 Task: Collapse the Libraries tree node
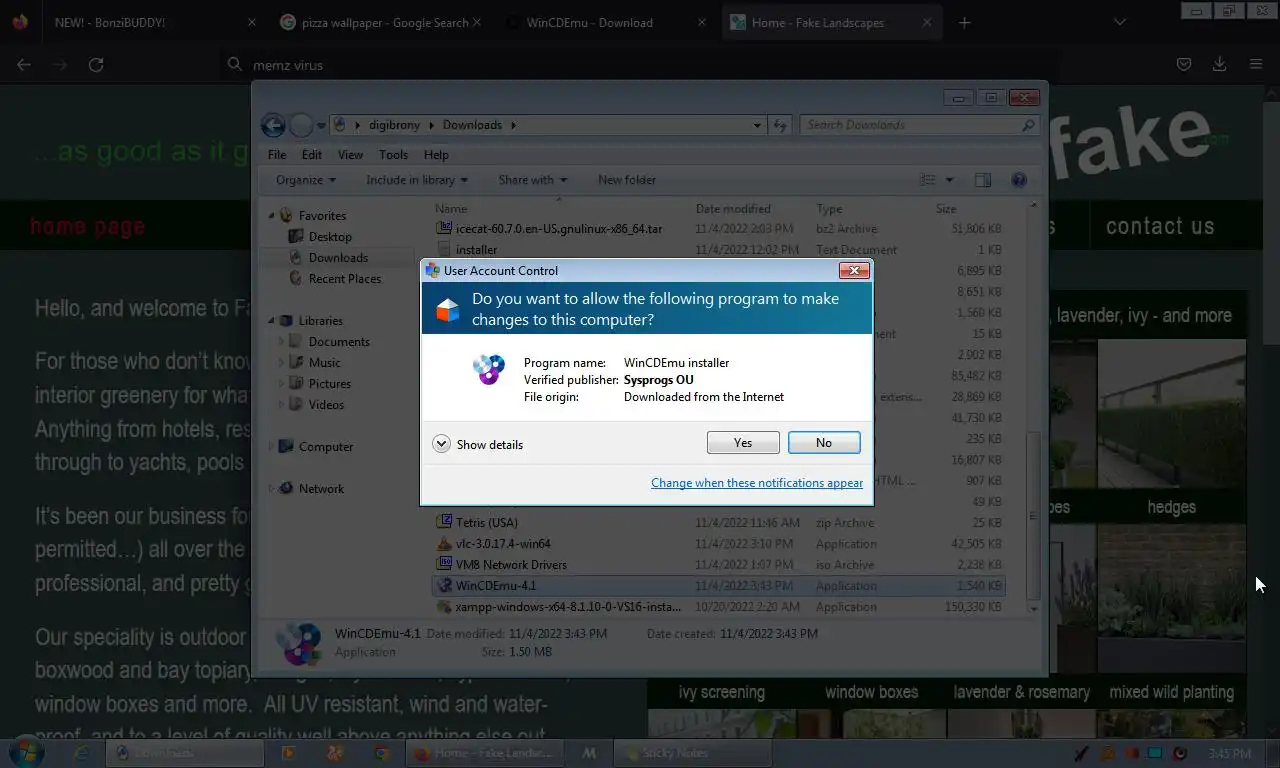[271, 320]
